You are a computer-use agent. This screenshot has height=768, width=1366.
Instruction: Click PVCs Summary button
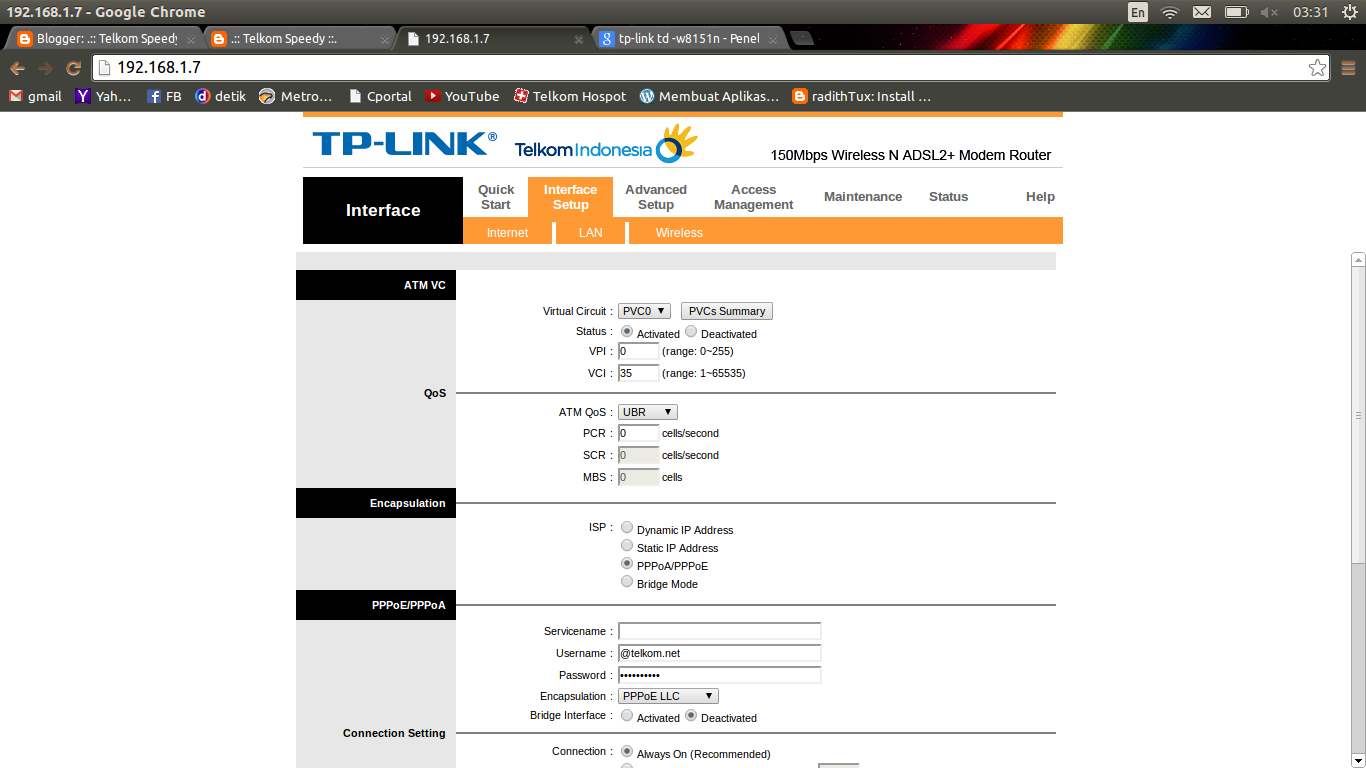pos(727,311)
